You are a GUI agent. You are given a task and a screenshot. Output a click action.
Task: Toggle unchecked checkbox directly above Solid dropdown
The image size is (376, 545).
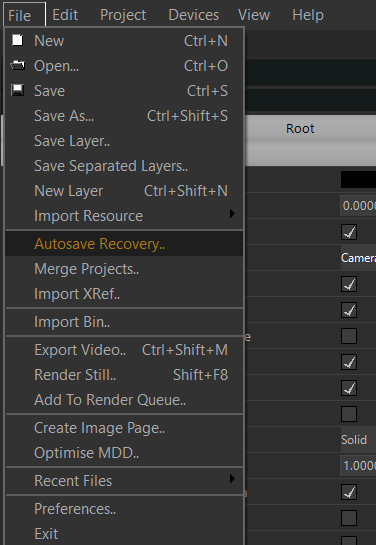pyautogui.click(x=349, y=414)
